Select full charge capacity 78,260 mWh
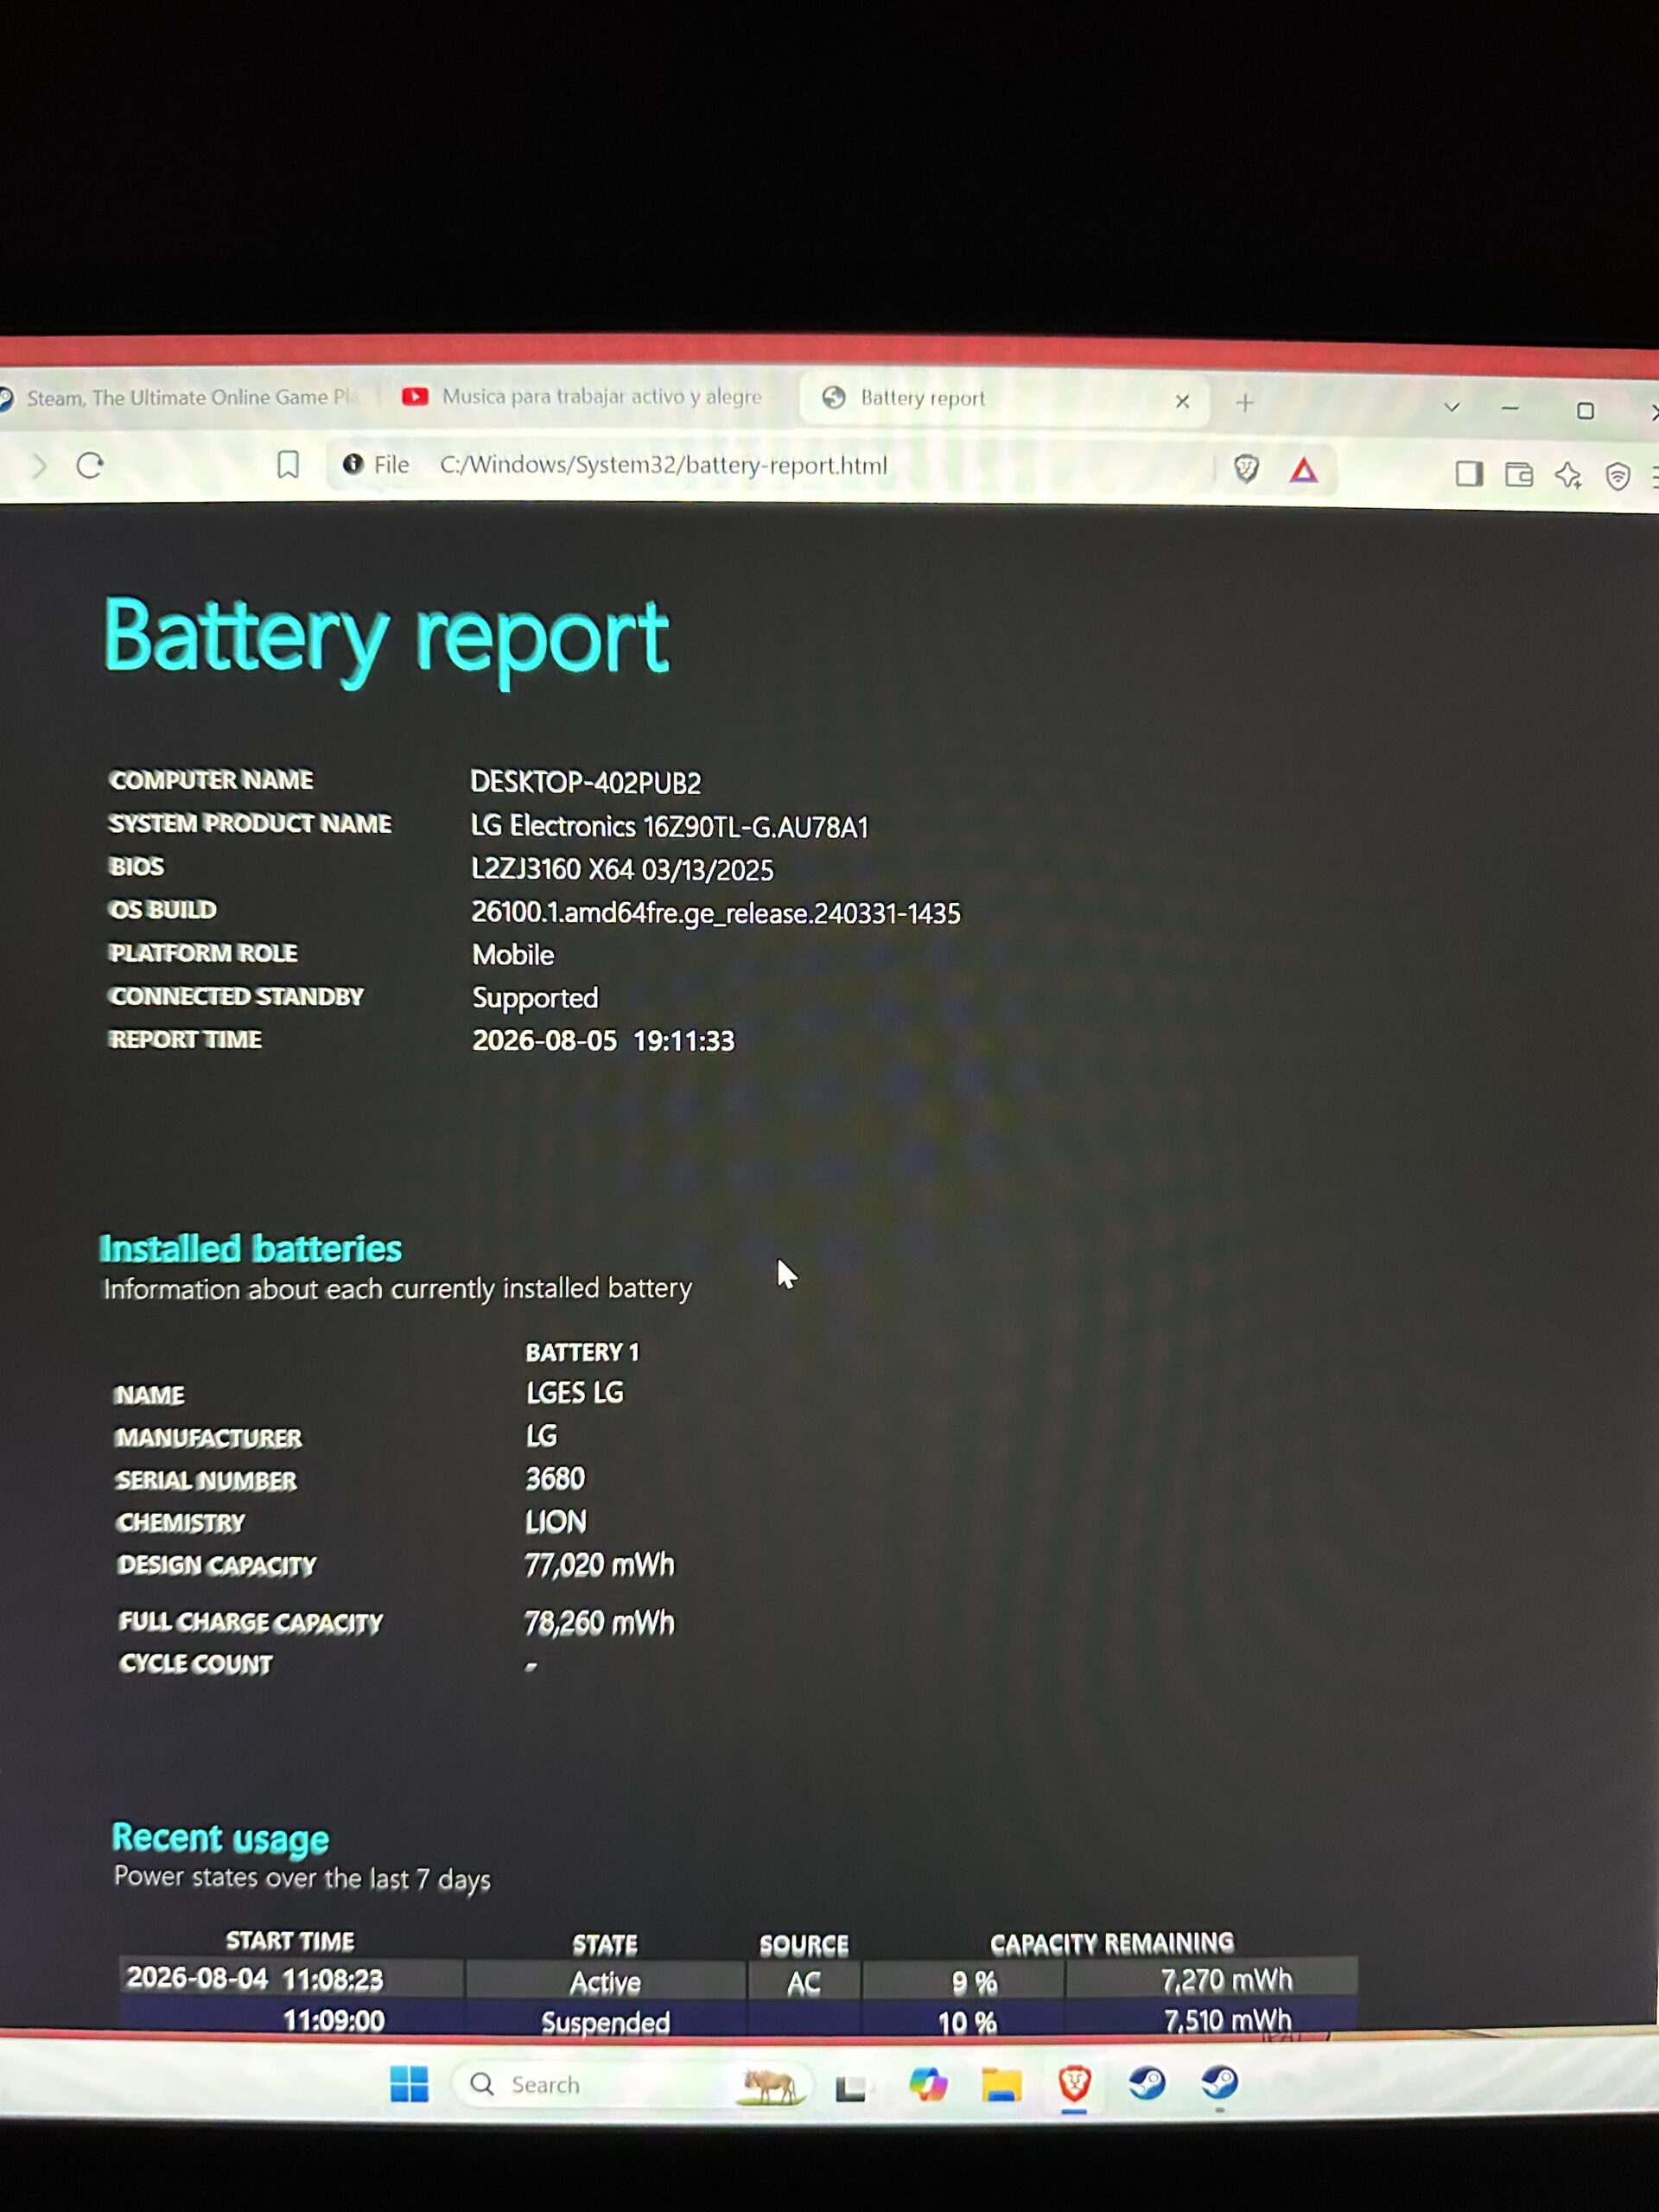This screenshot has height=2212, width=1659. coord(599,1623)
